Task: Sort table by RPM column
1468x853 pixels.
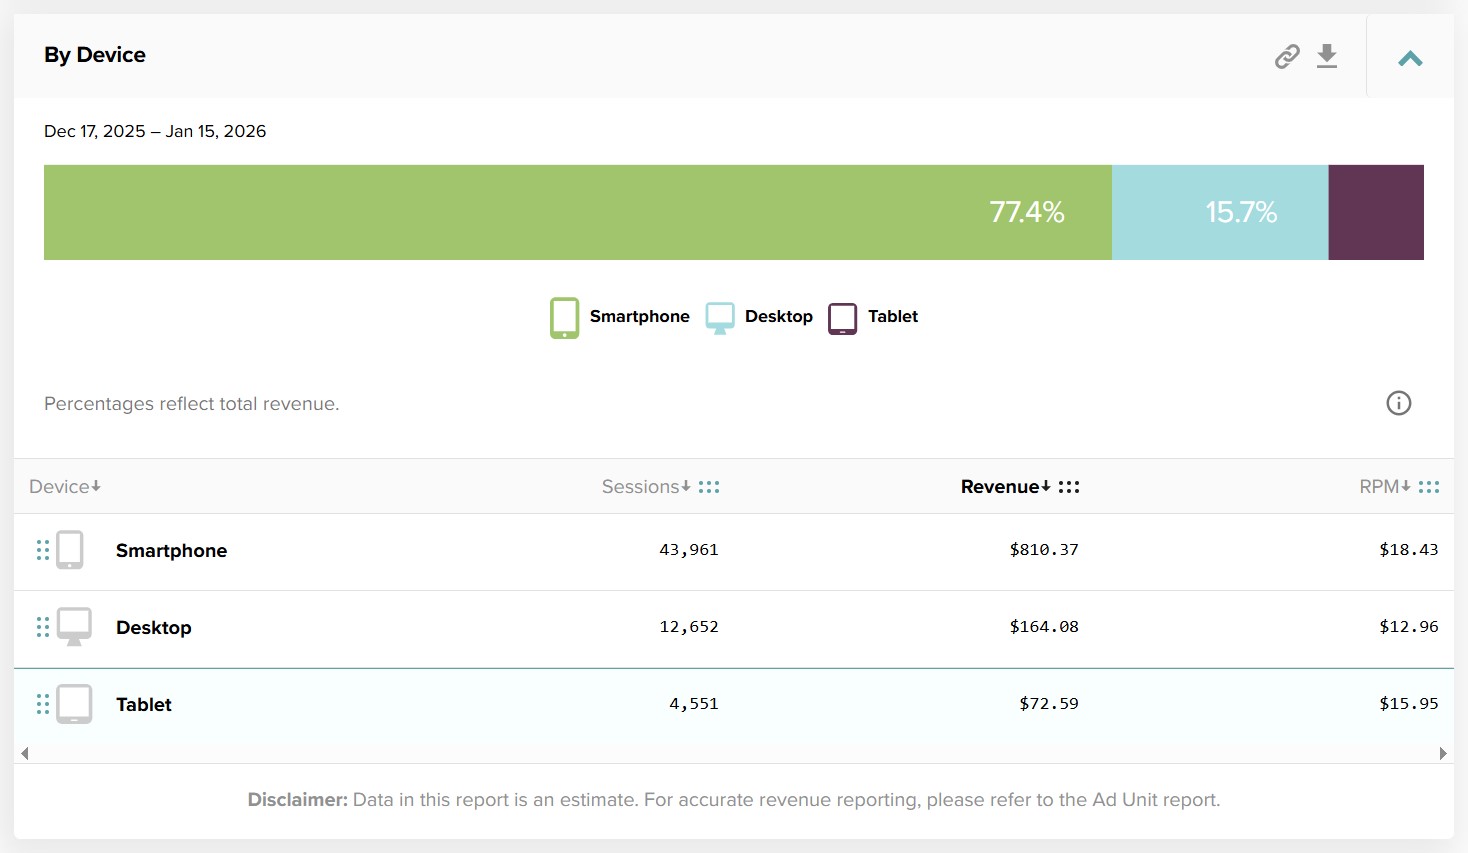Action: (x=1384, y=487)
